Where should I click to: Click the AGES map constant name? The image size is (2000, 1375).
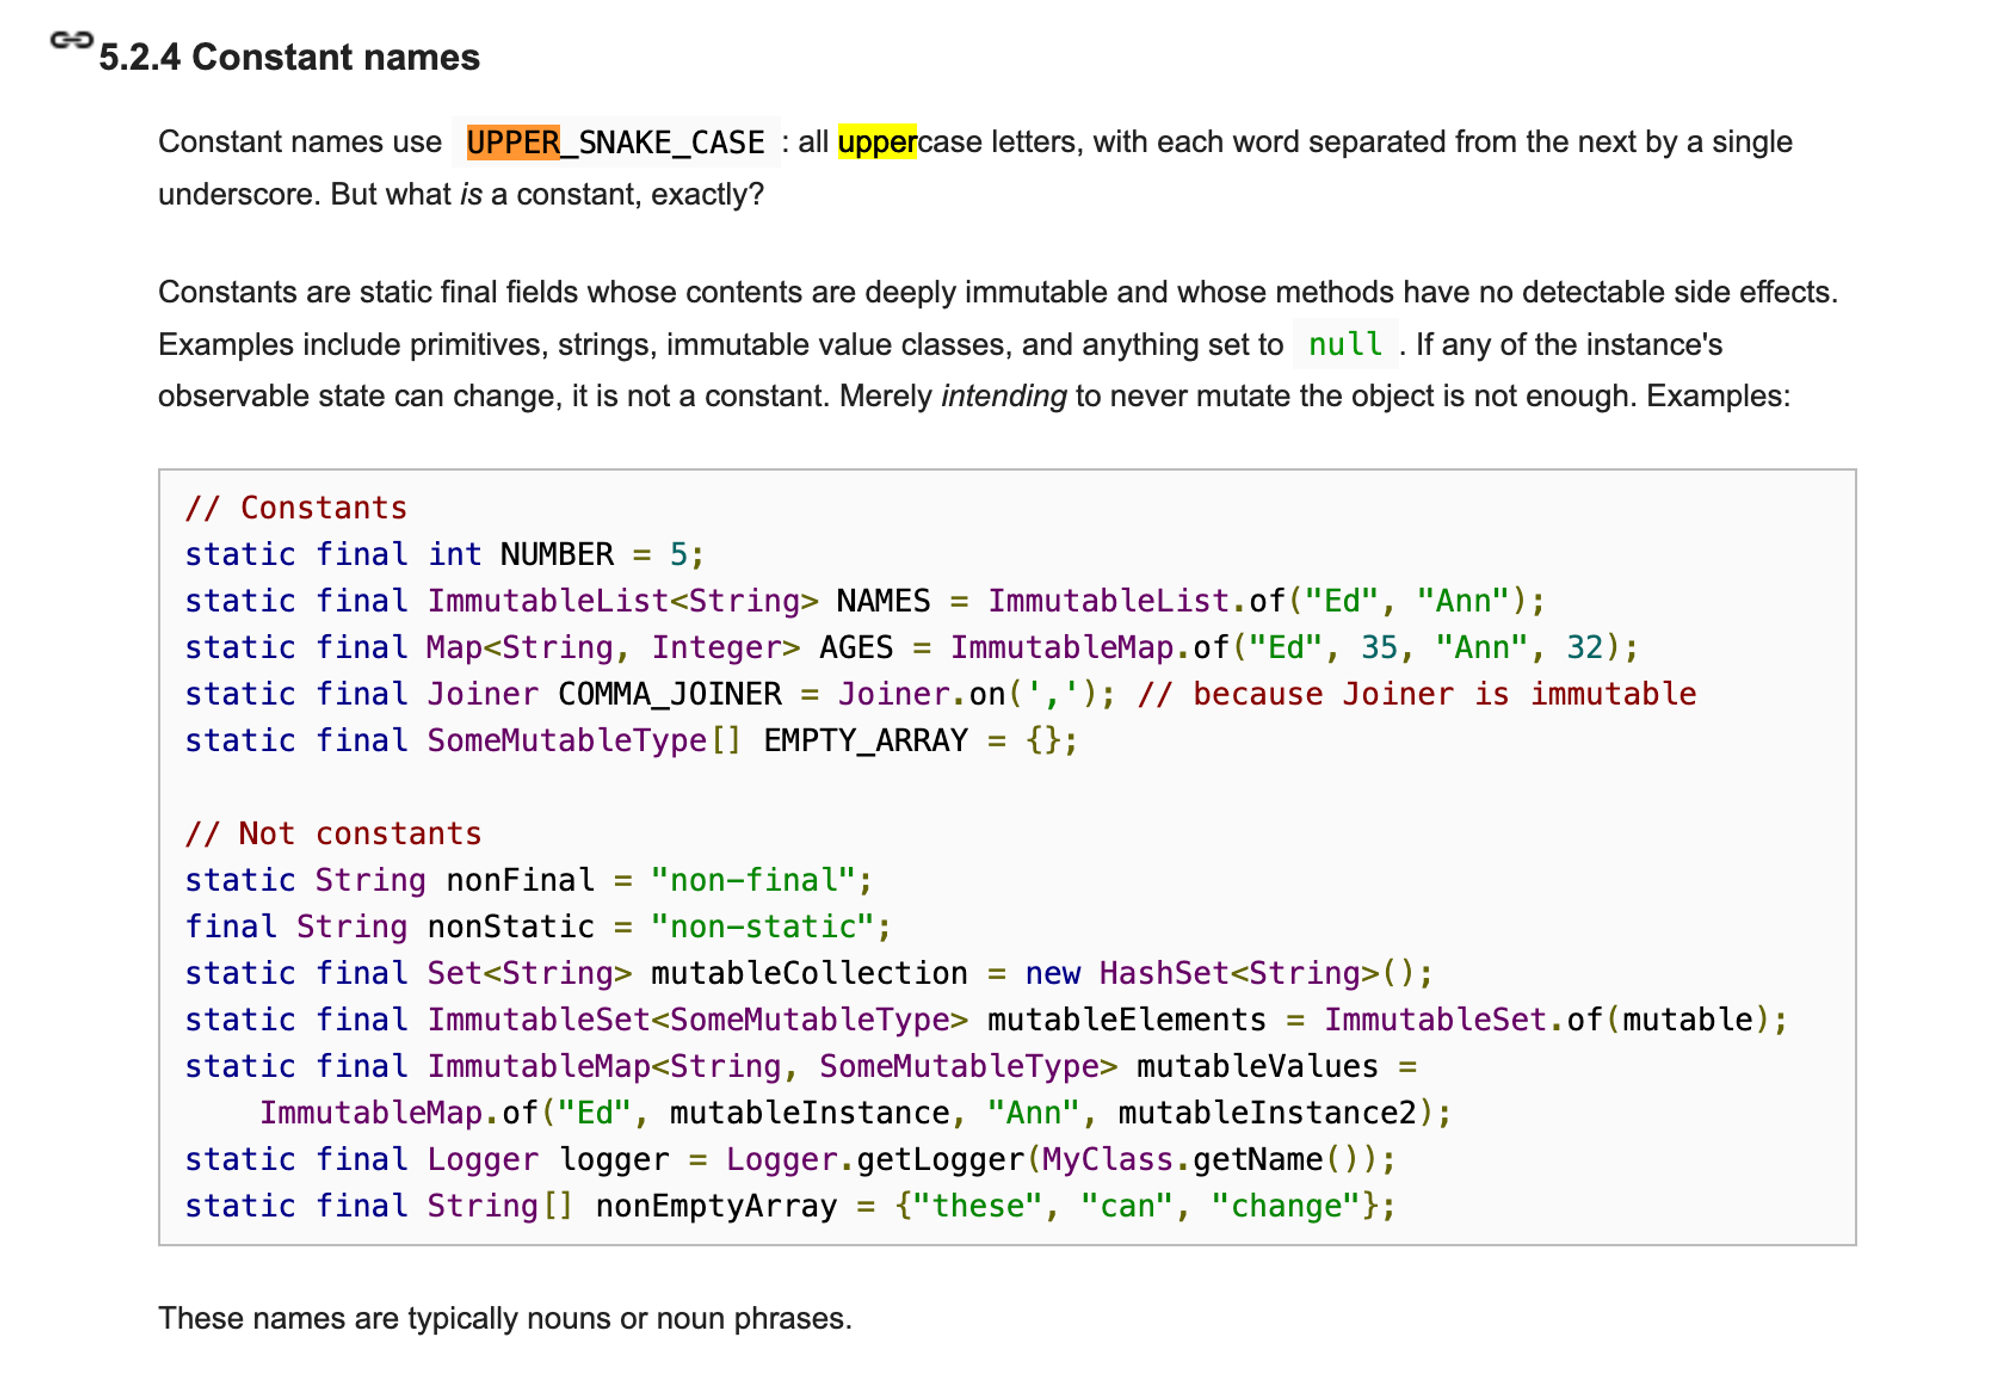pyautogui.click(x=856, y=647)
